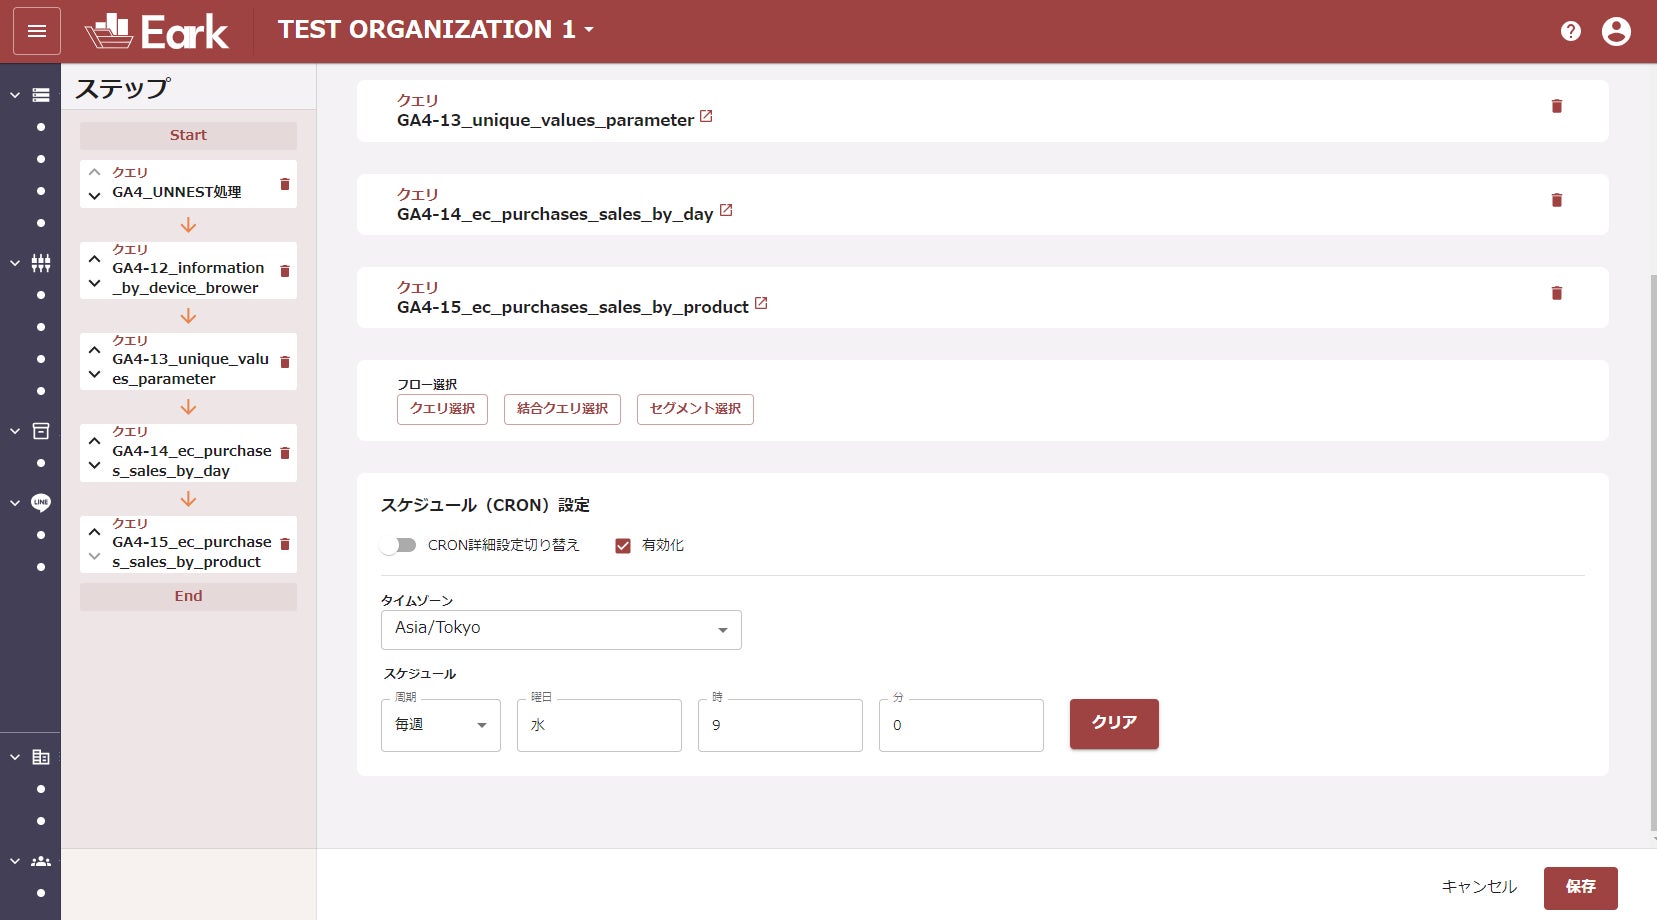Move GA4-12_information_by_device_brower step down

click(95, 283)
